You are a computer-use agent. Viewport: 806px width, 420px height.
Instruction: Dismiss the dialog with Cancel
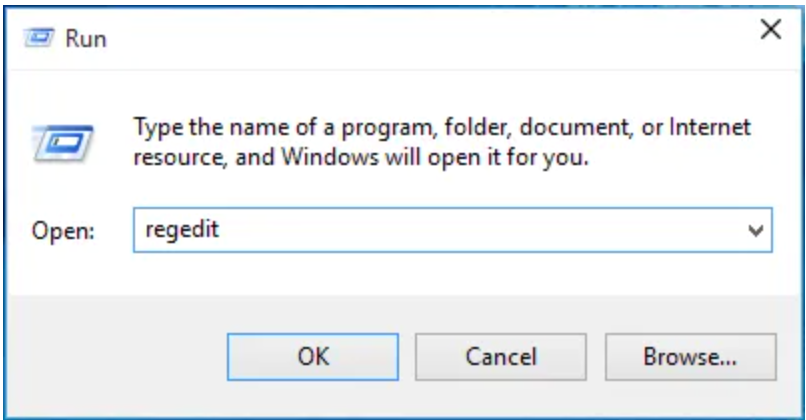(x=501, y=357)
